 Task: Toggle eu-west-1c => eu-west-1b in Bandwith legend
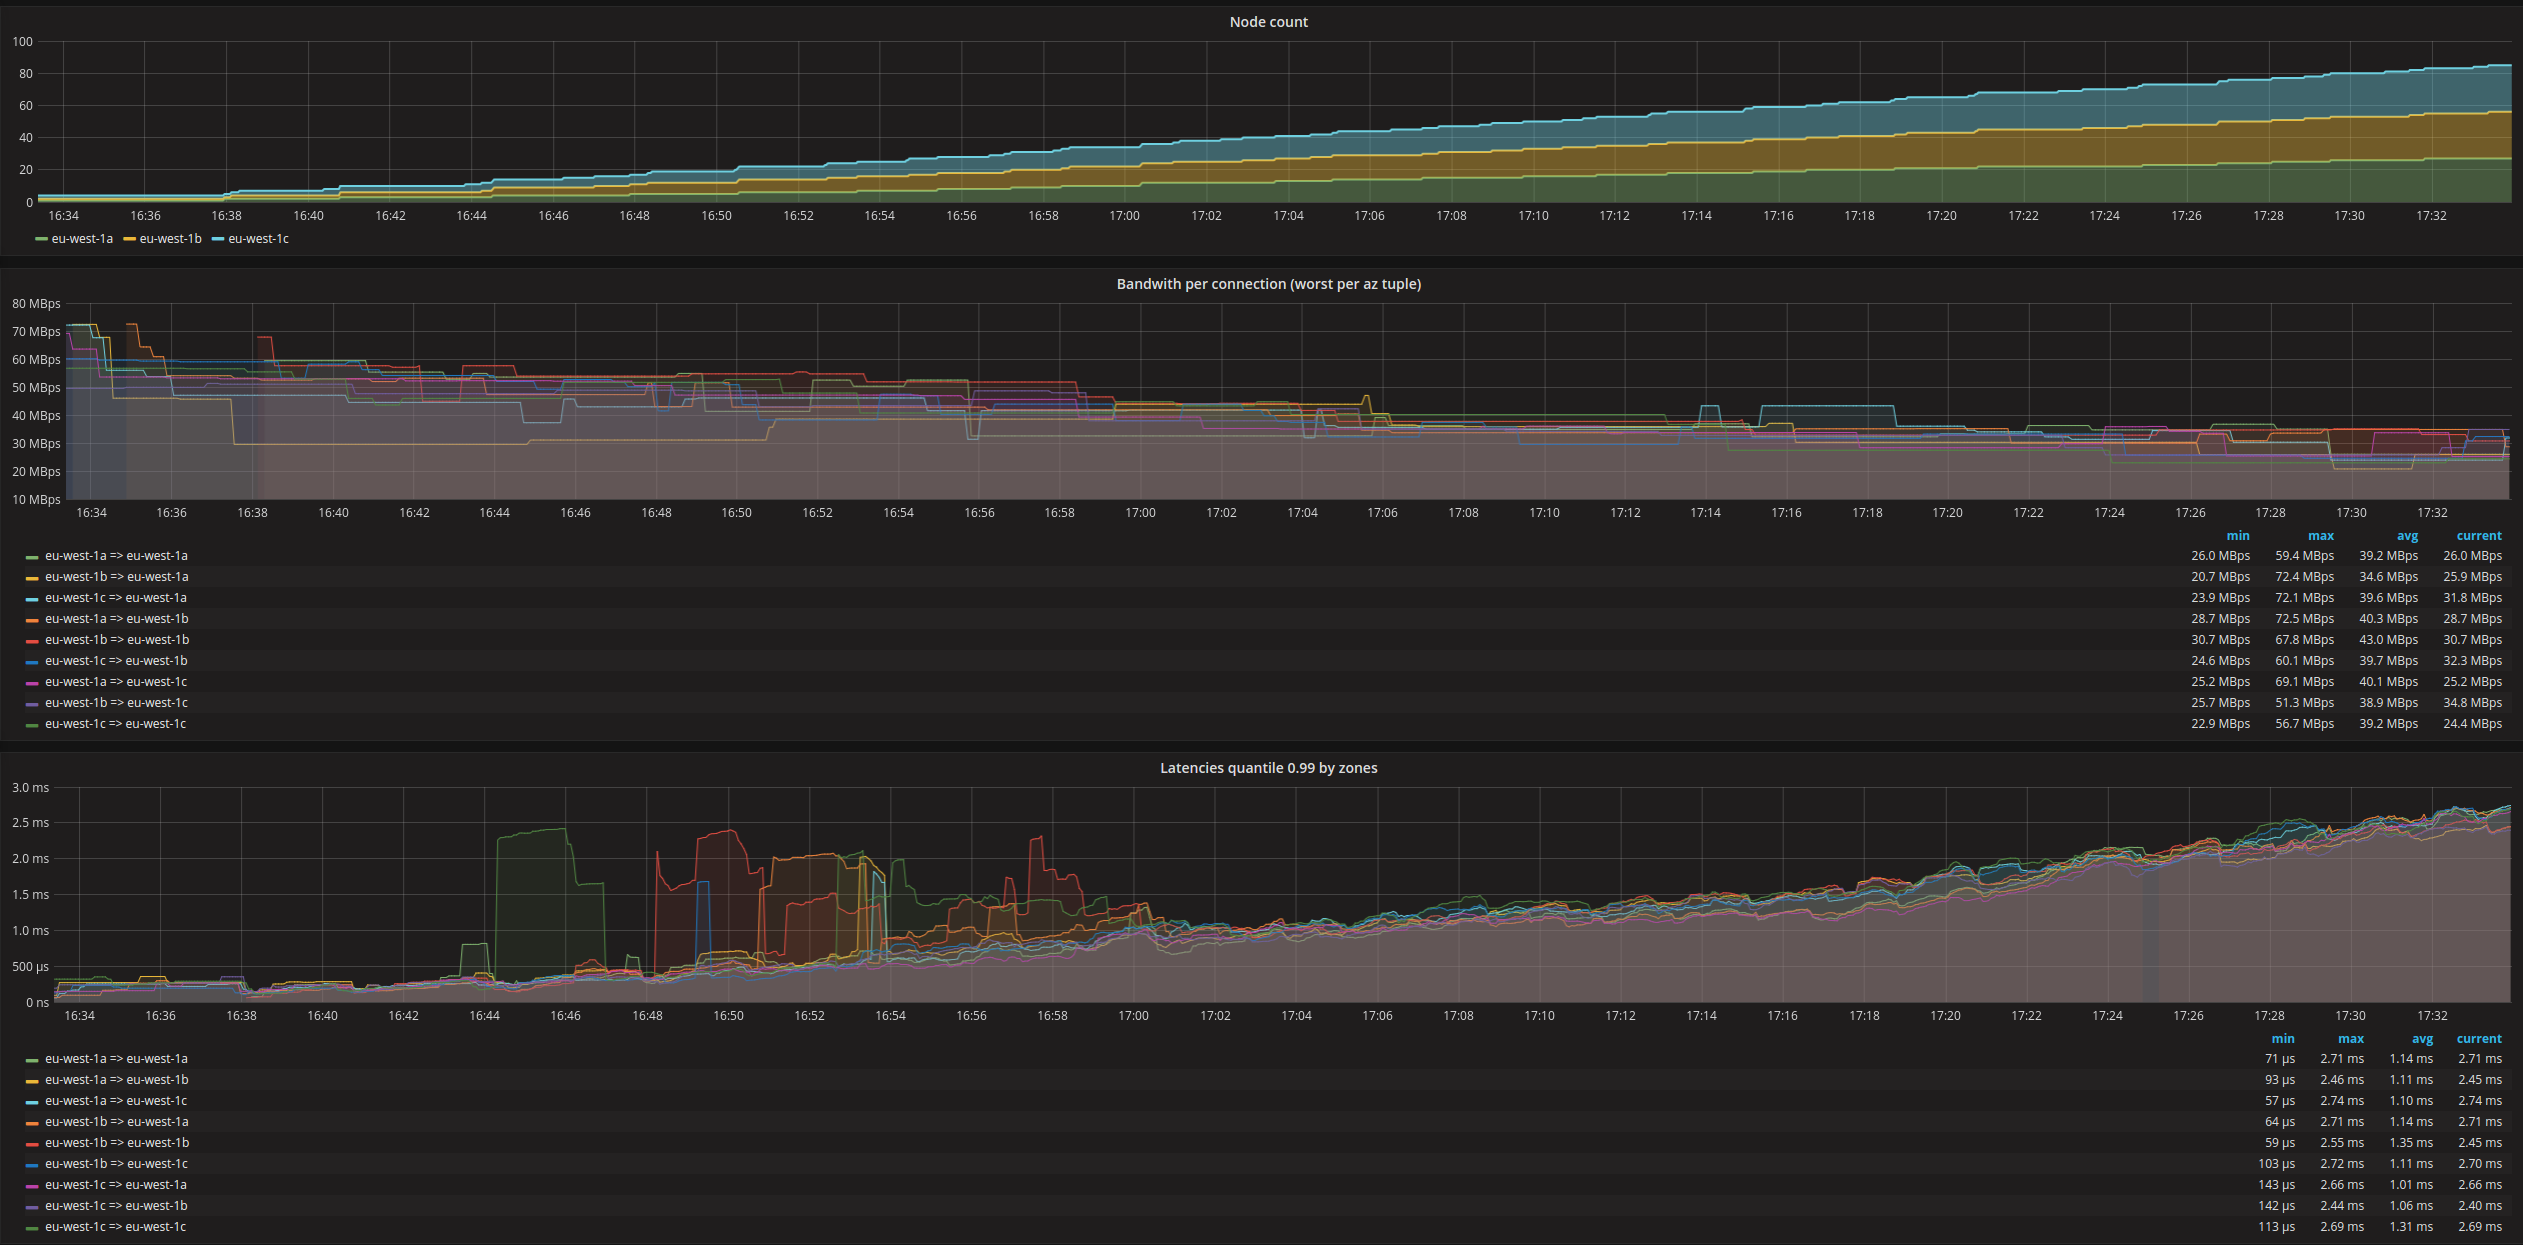coord(116,661)
